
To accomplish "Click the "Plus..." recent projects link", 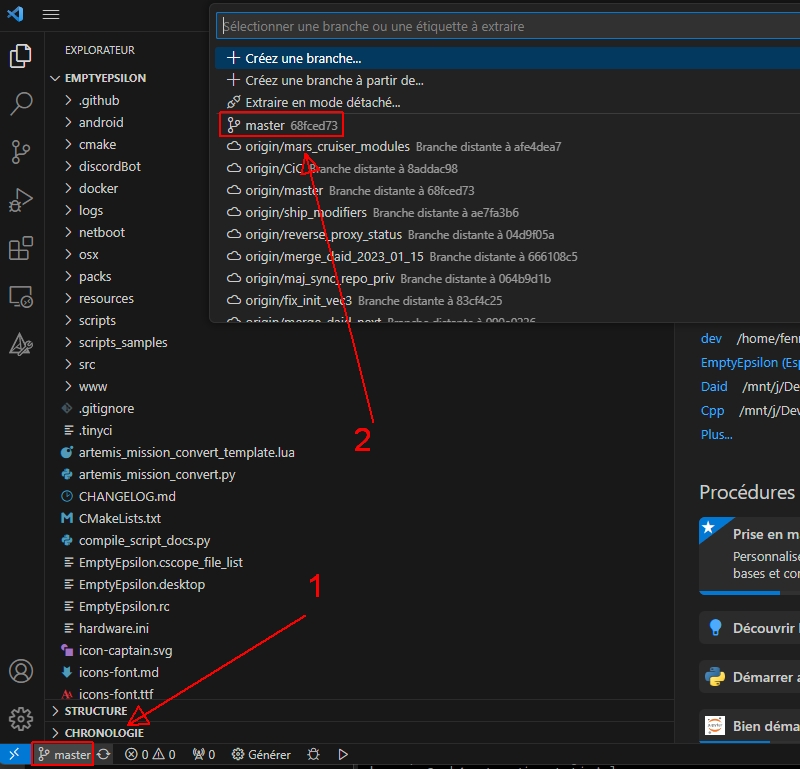I will (716, 434).
